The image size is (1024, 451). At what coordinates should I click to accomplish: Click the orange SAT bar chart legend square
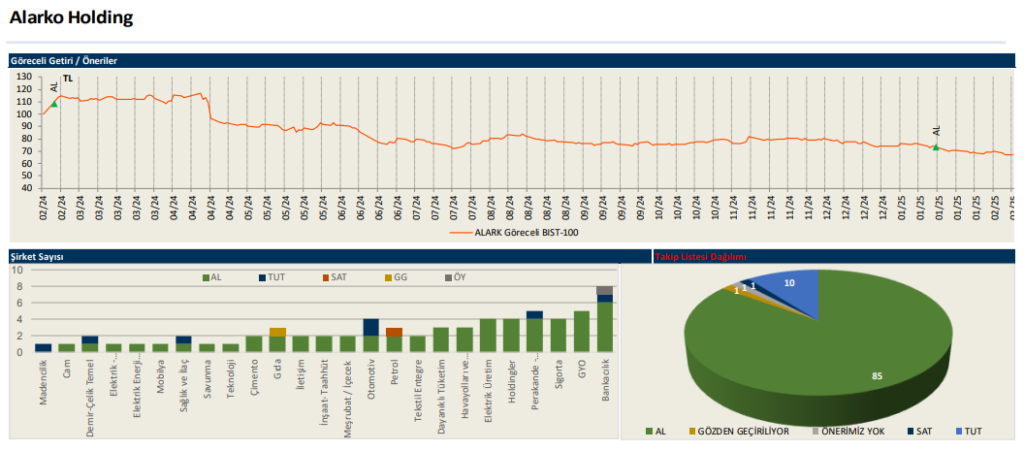[324, 277]
